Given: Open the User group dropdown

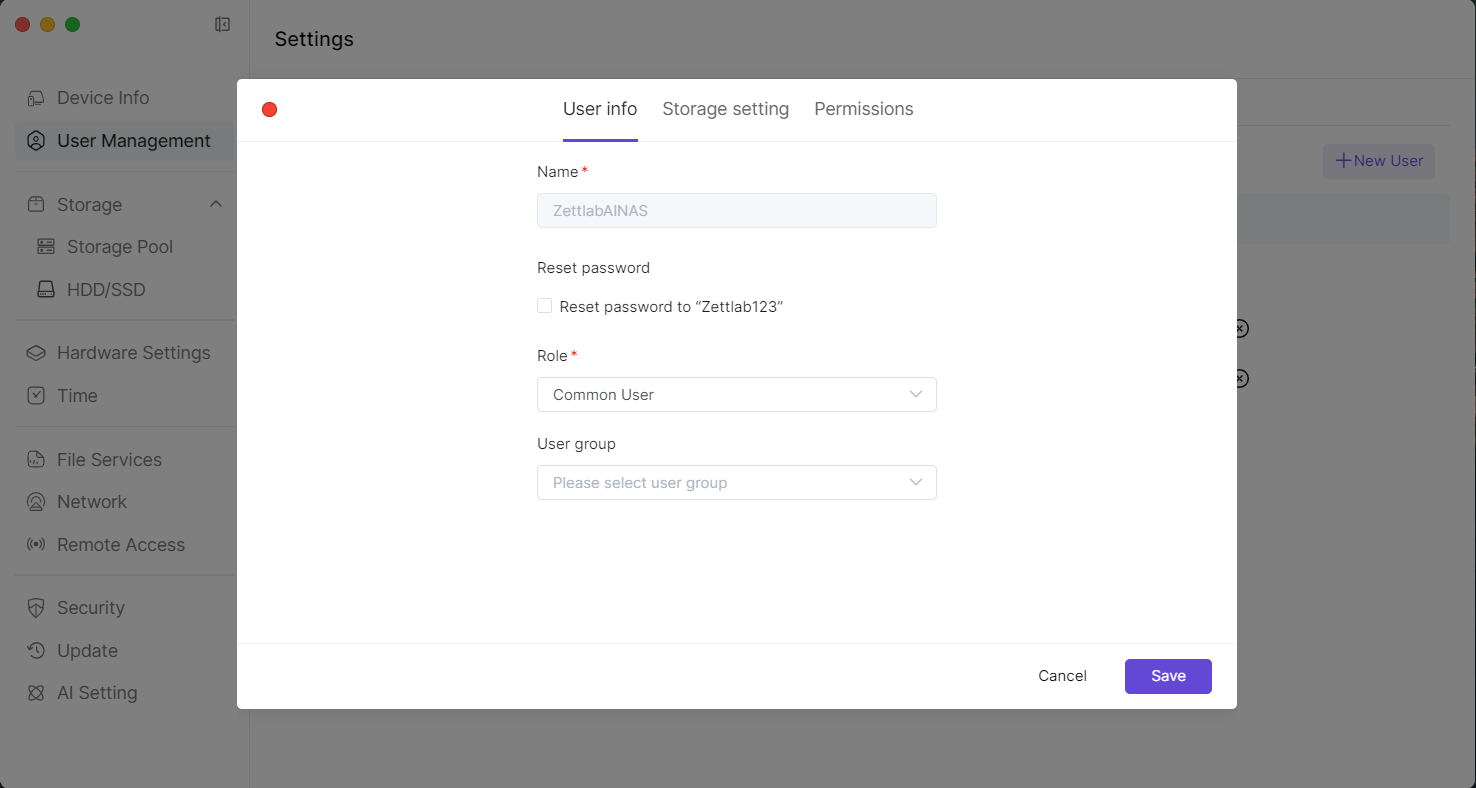Looking at the screenshot, I should click(x=736, y=483).
